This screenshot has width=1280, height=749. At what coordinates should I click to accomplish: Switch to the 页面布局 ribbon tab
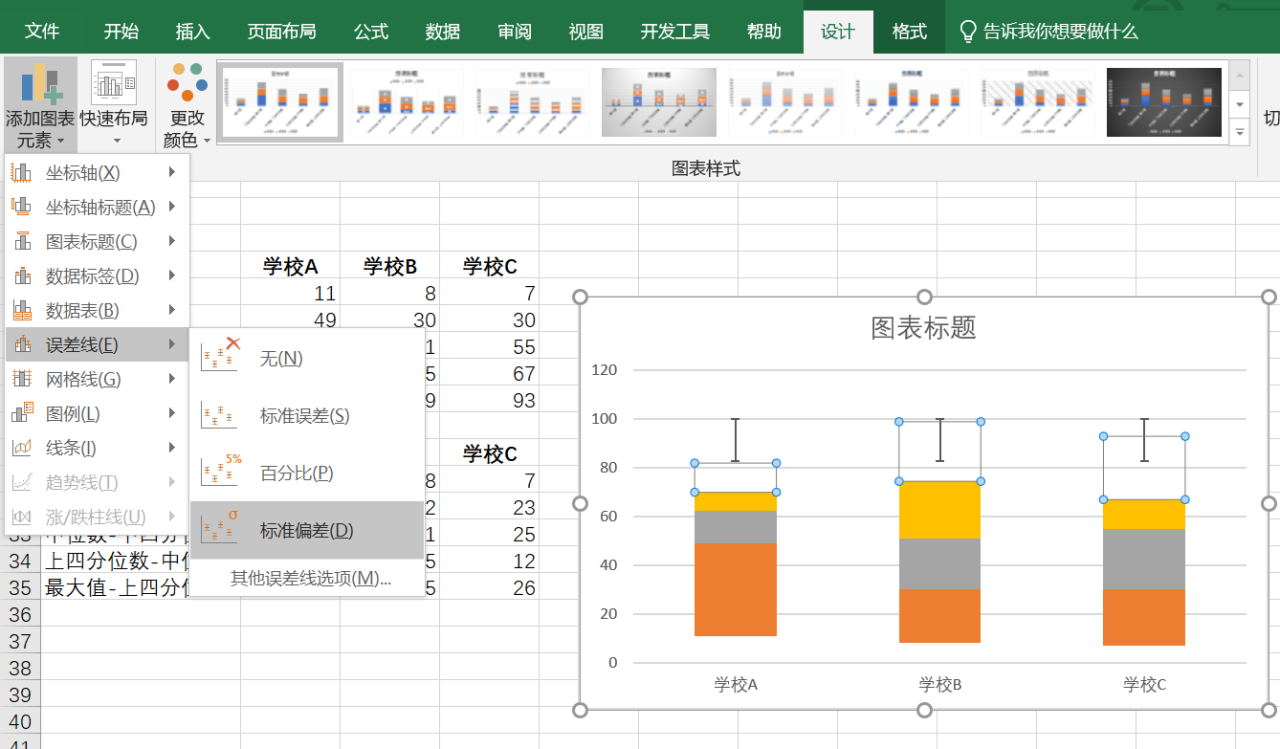click(282, 31)
